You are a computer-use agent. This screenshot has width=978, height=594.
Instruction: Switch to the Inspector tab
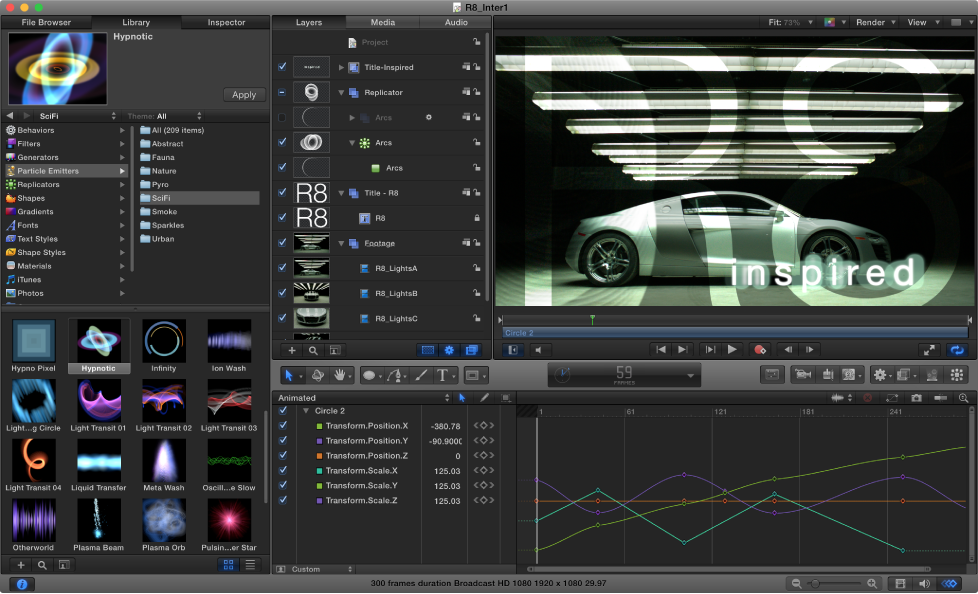tap(226, 22)
